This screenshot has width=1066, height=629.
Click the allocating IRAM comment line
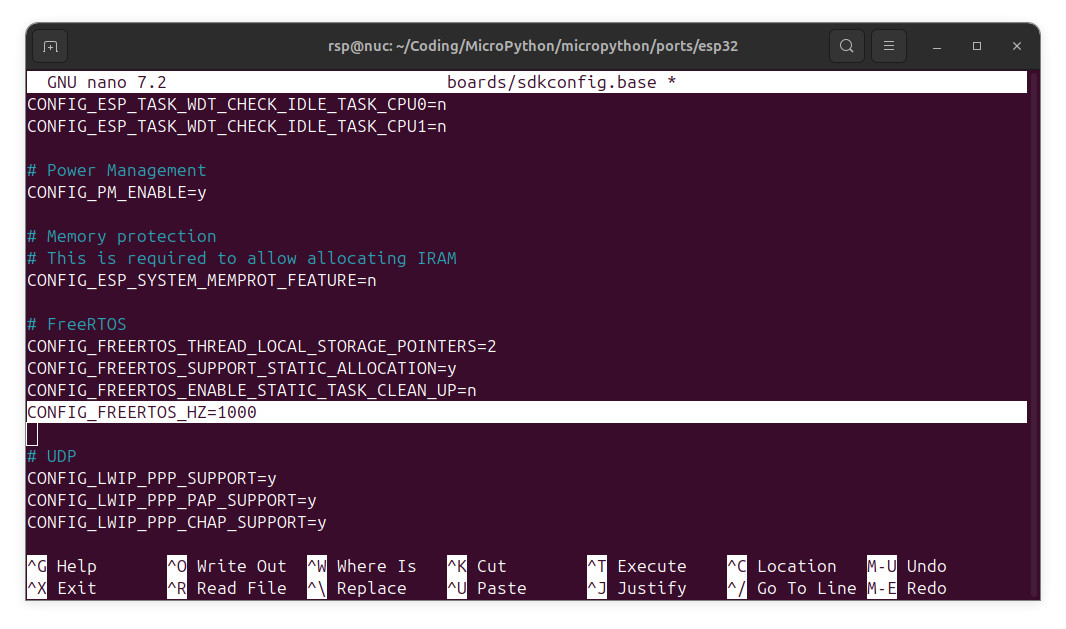(x=242, y=258)
